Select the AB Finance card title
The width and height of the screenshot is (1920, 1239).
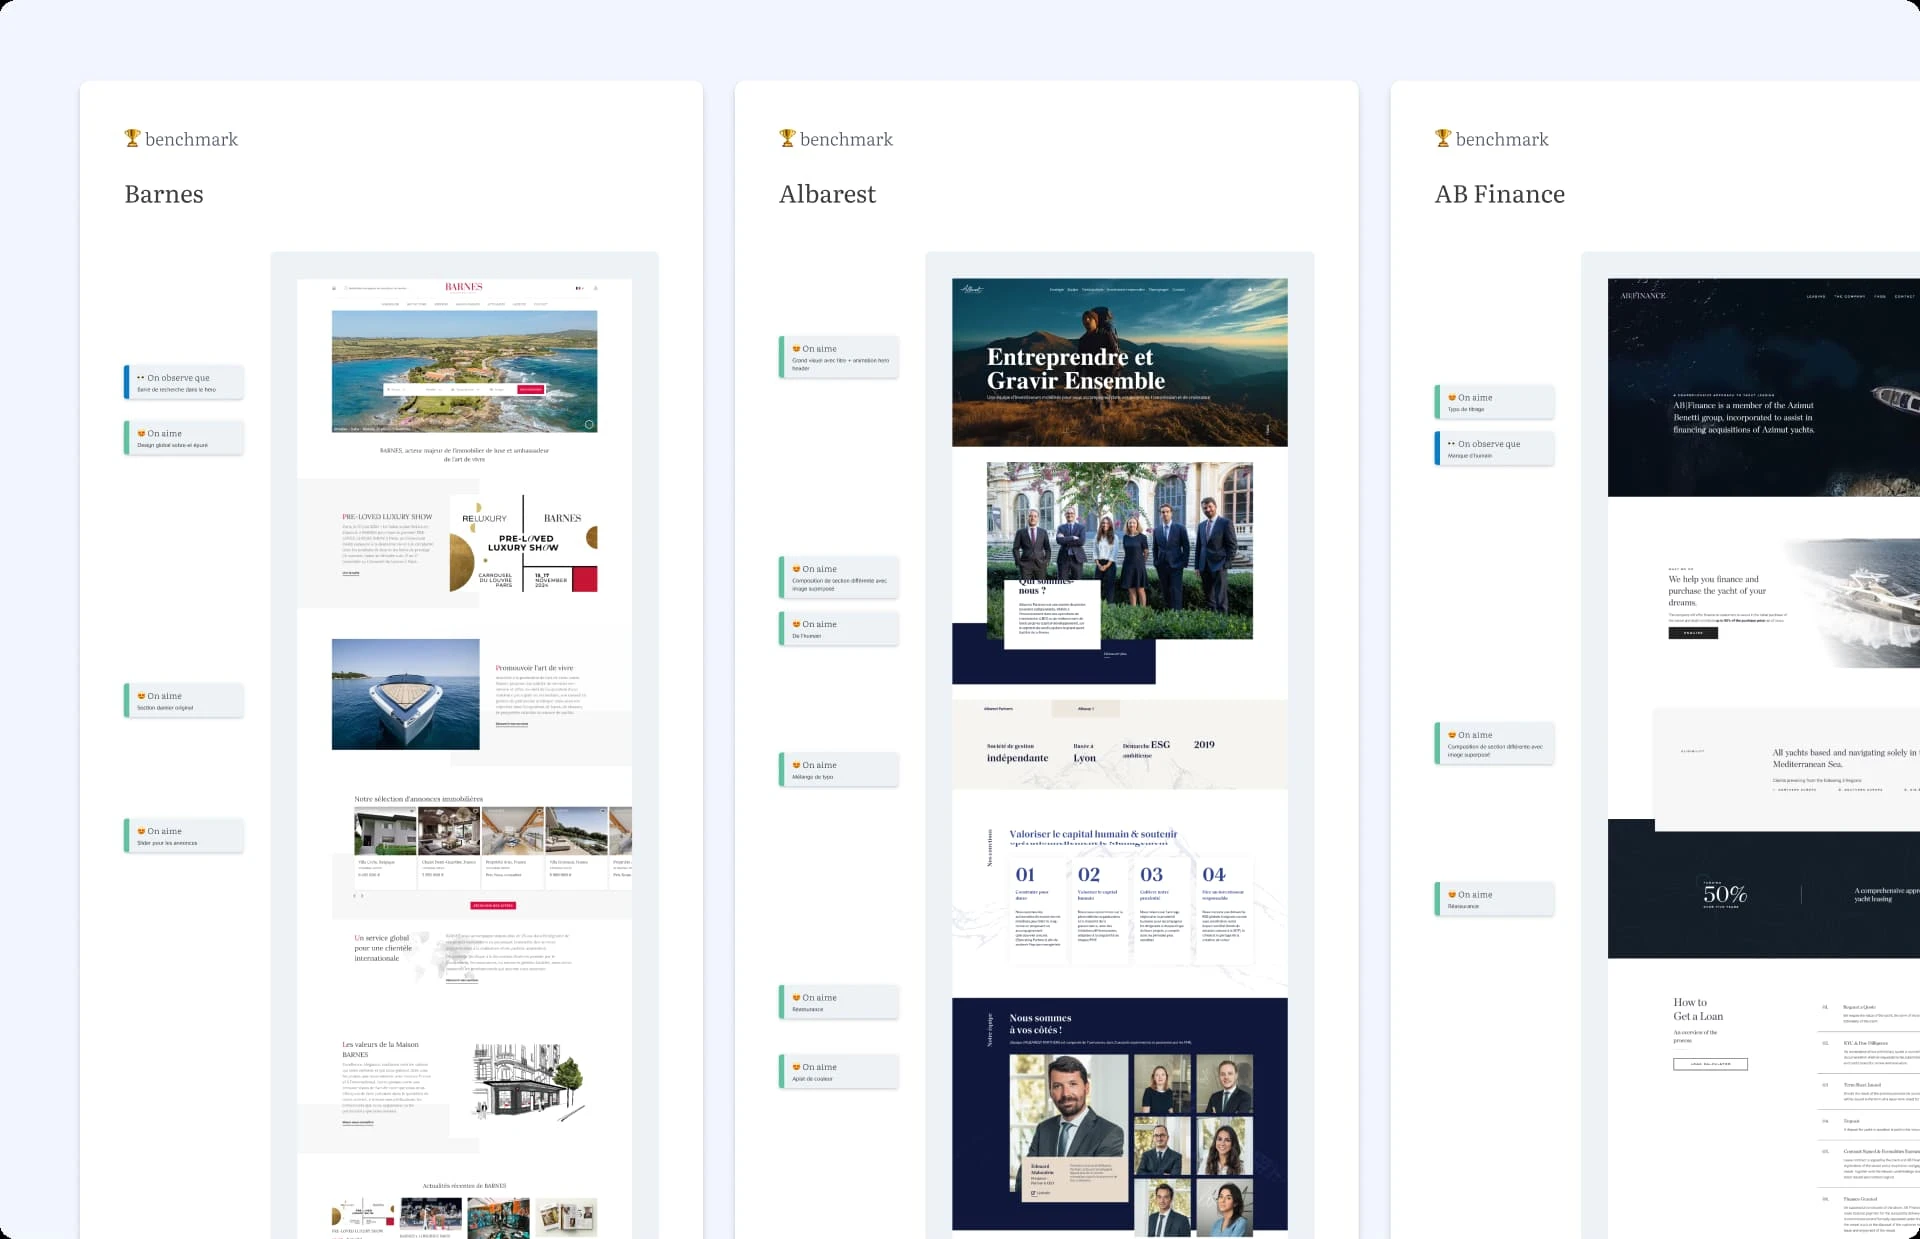(x=1500, y=194)
